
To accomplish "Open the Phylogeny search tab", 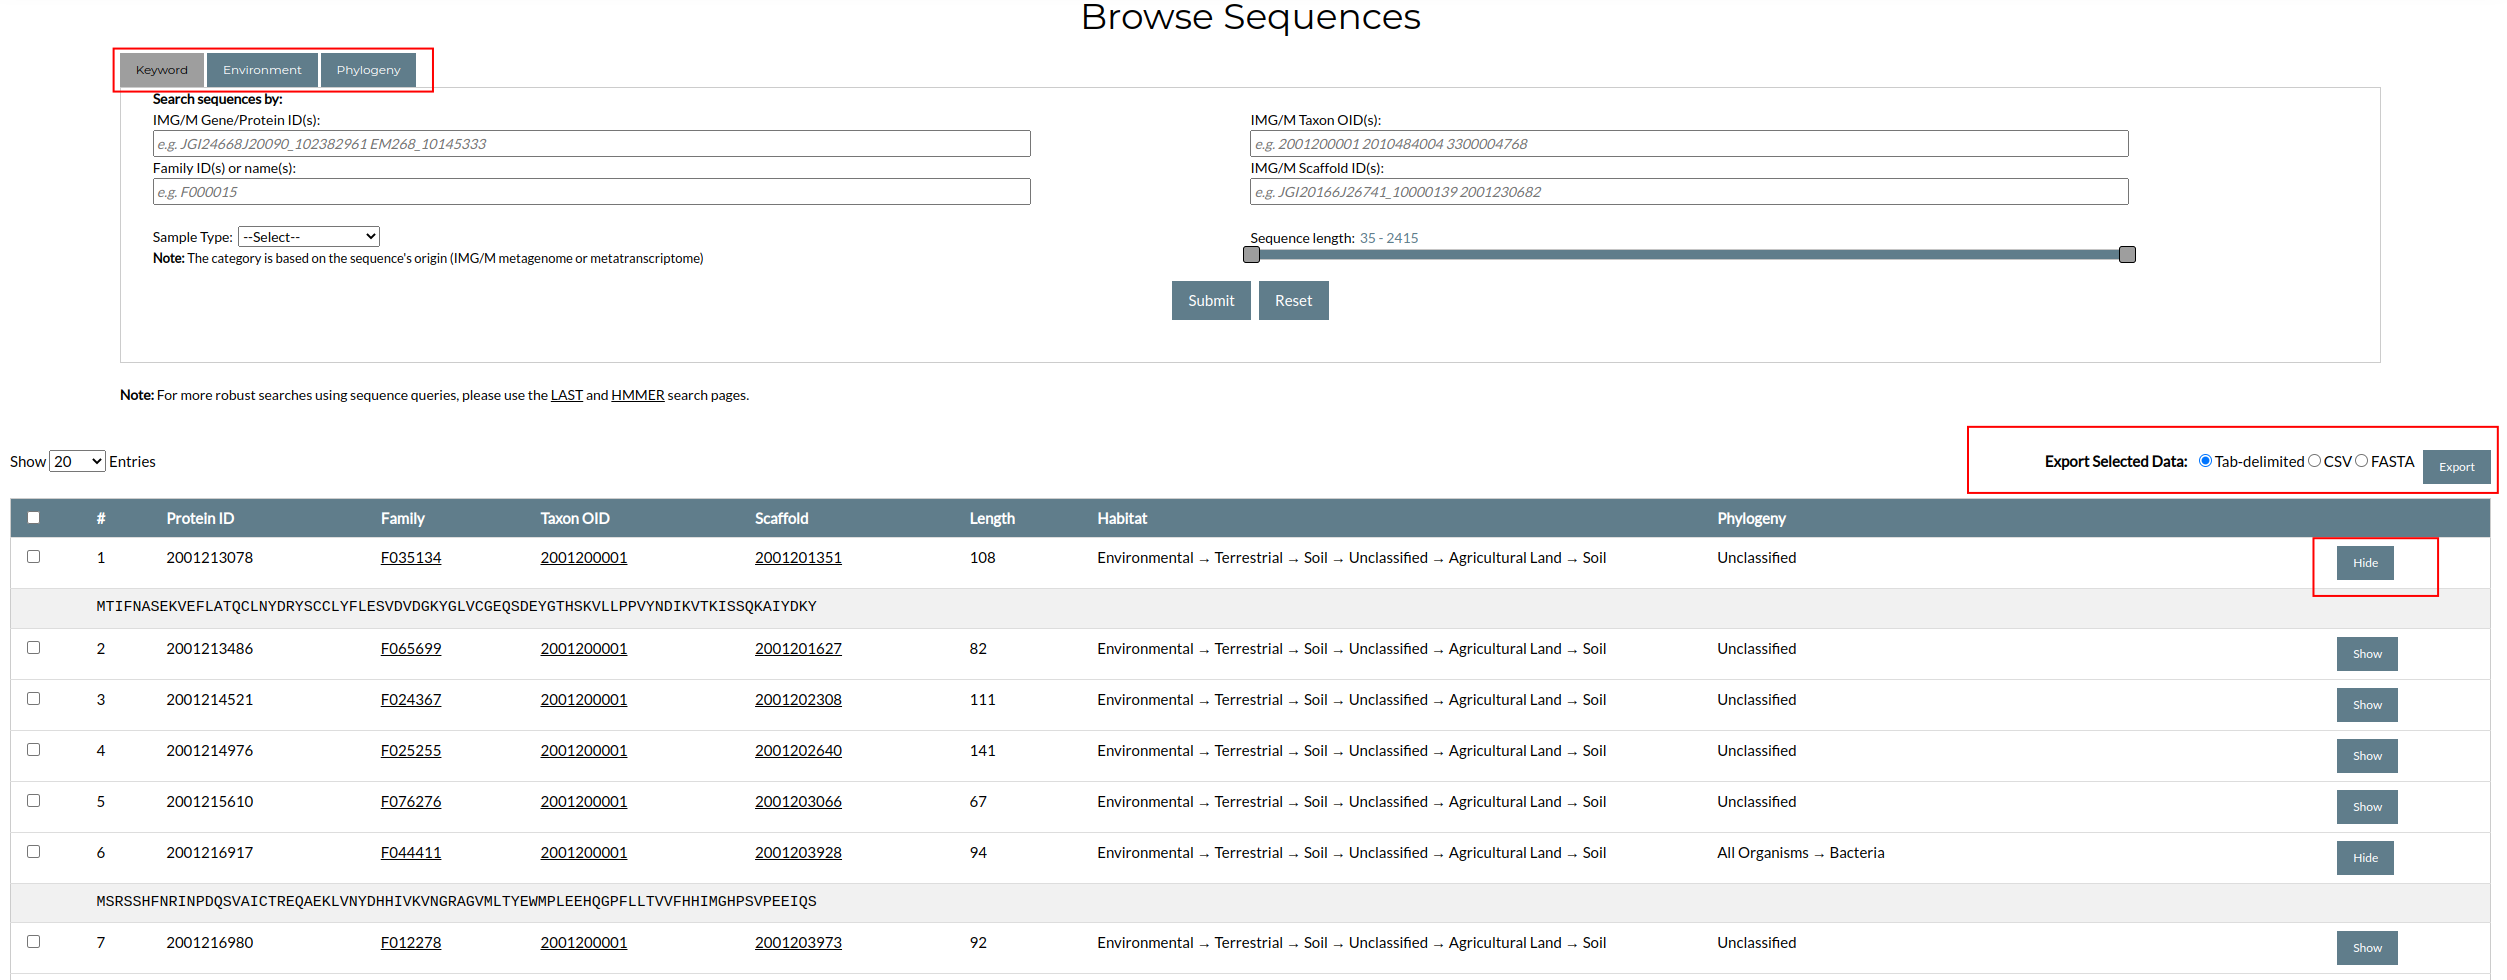I will [368, 70].
